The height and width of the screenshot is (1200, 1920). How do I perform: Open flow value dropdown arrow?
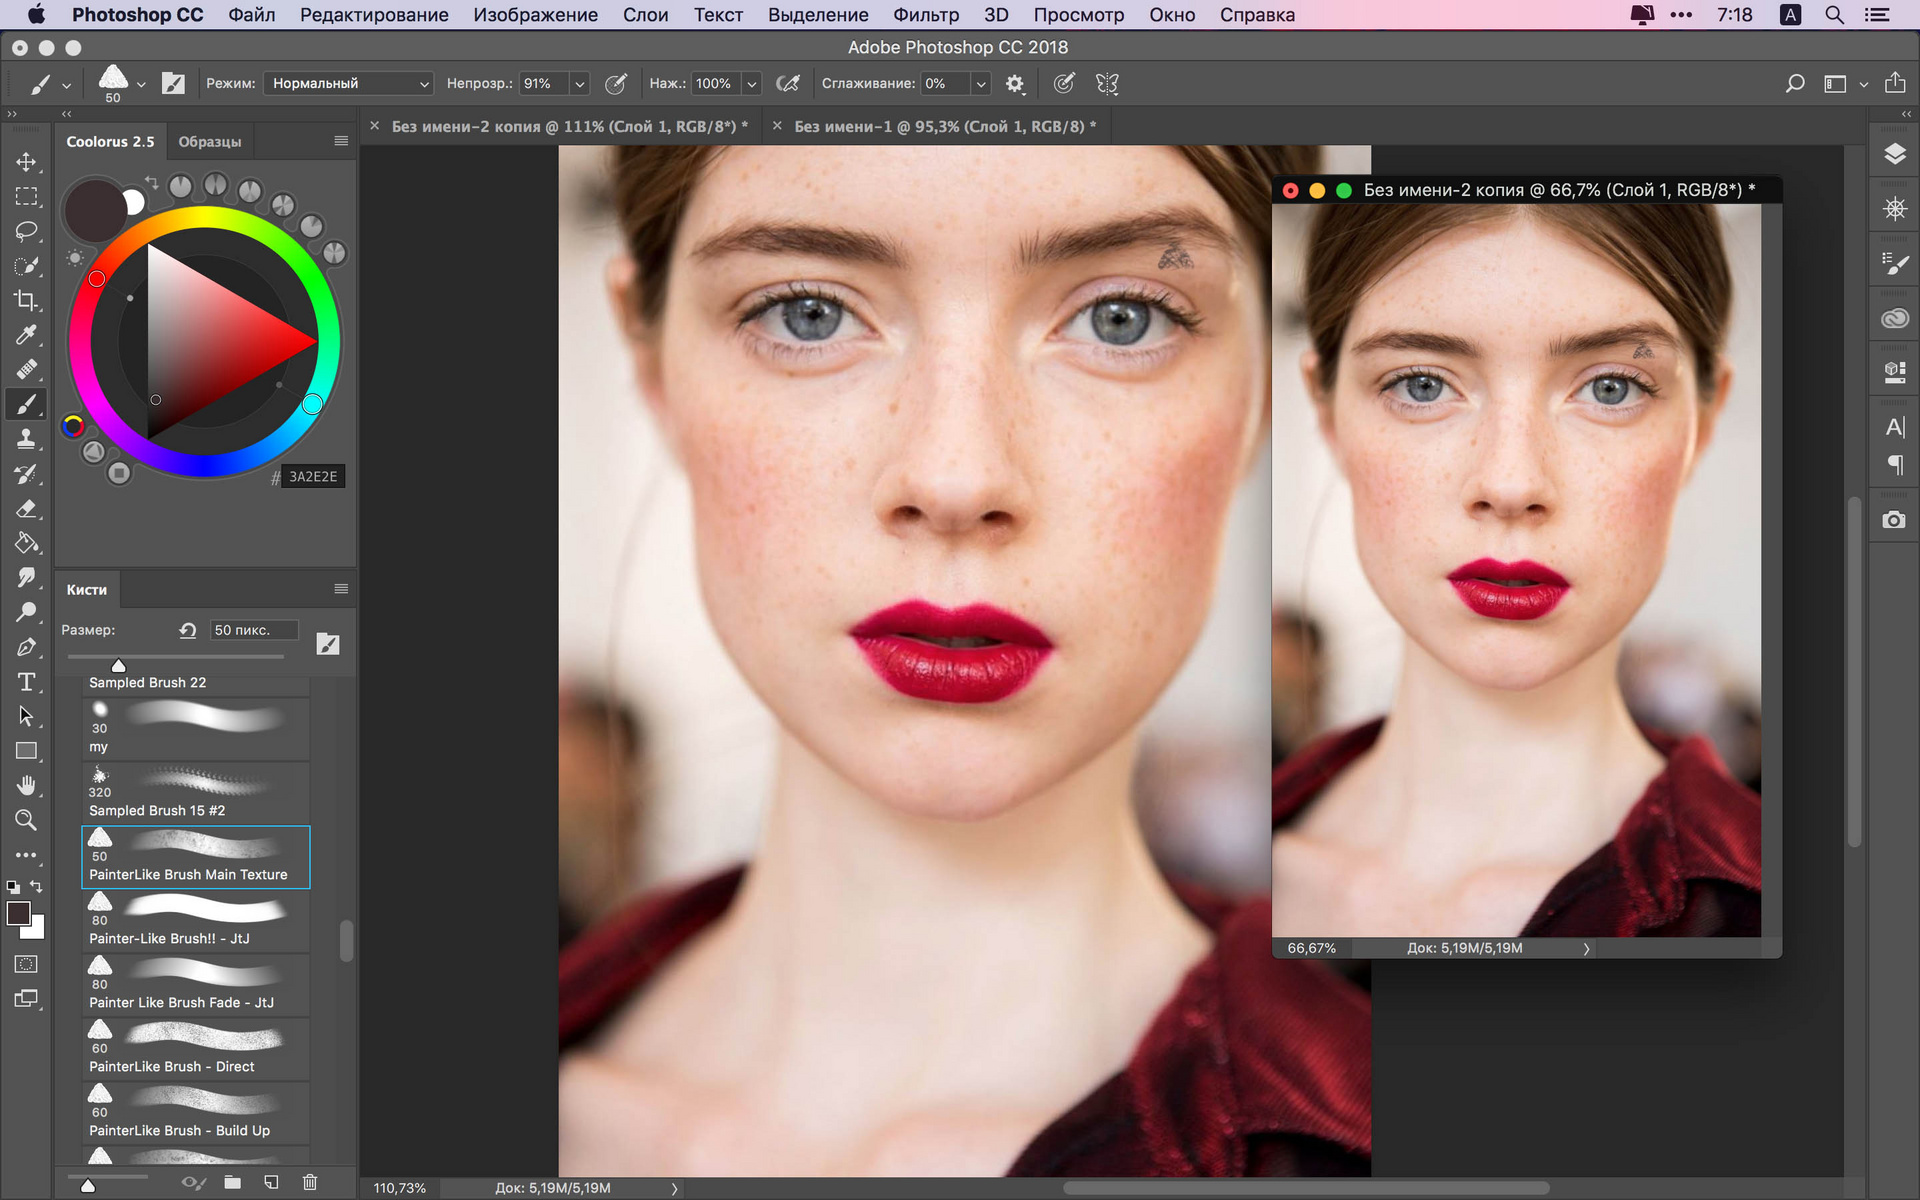[752, 84]
